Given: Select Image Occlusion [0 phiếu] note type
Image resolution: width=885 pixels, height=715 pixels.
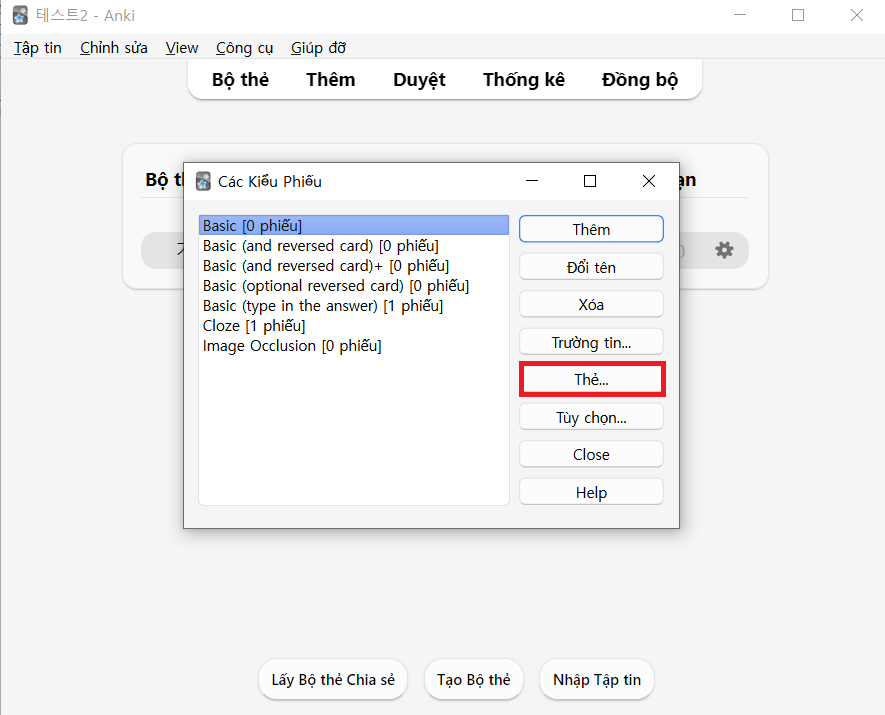Looking at the screenshot, I should point(354,346).
